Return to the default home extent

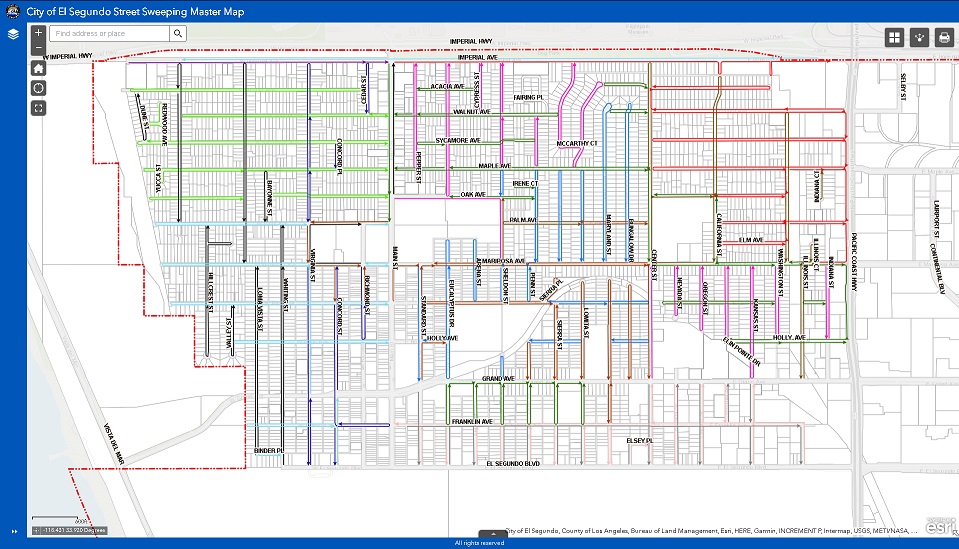38,68
